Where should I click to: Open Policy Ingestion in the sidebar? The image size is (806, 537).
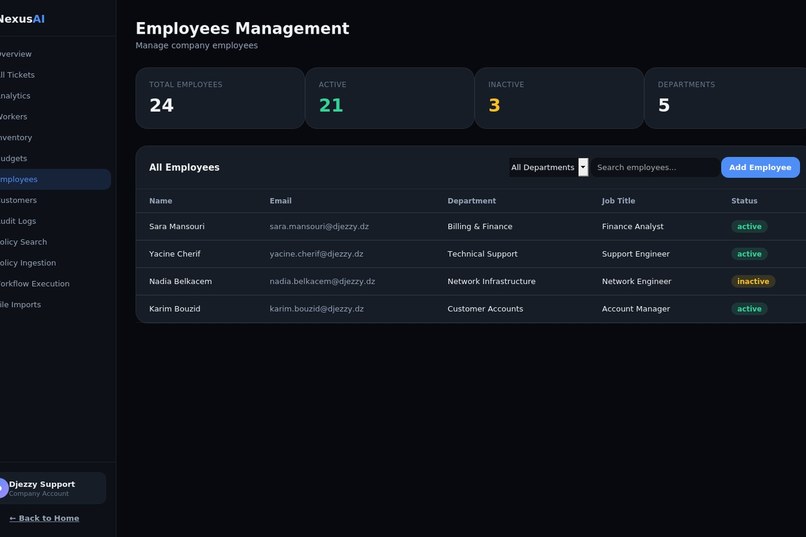point(28,263)
